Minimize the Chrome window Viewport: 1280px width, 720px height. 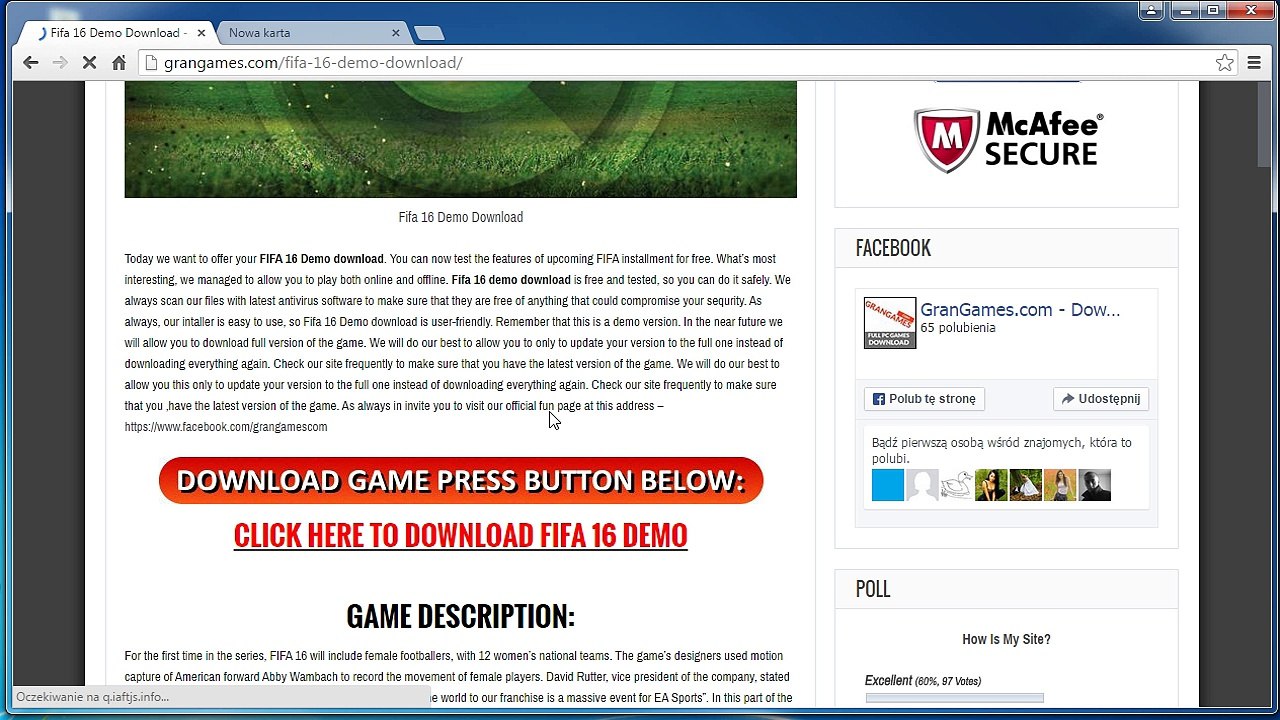1184,10
